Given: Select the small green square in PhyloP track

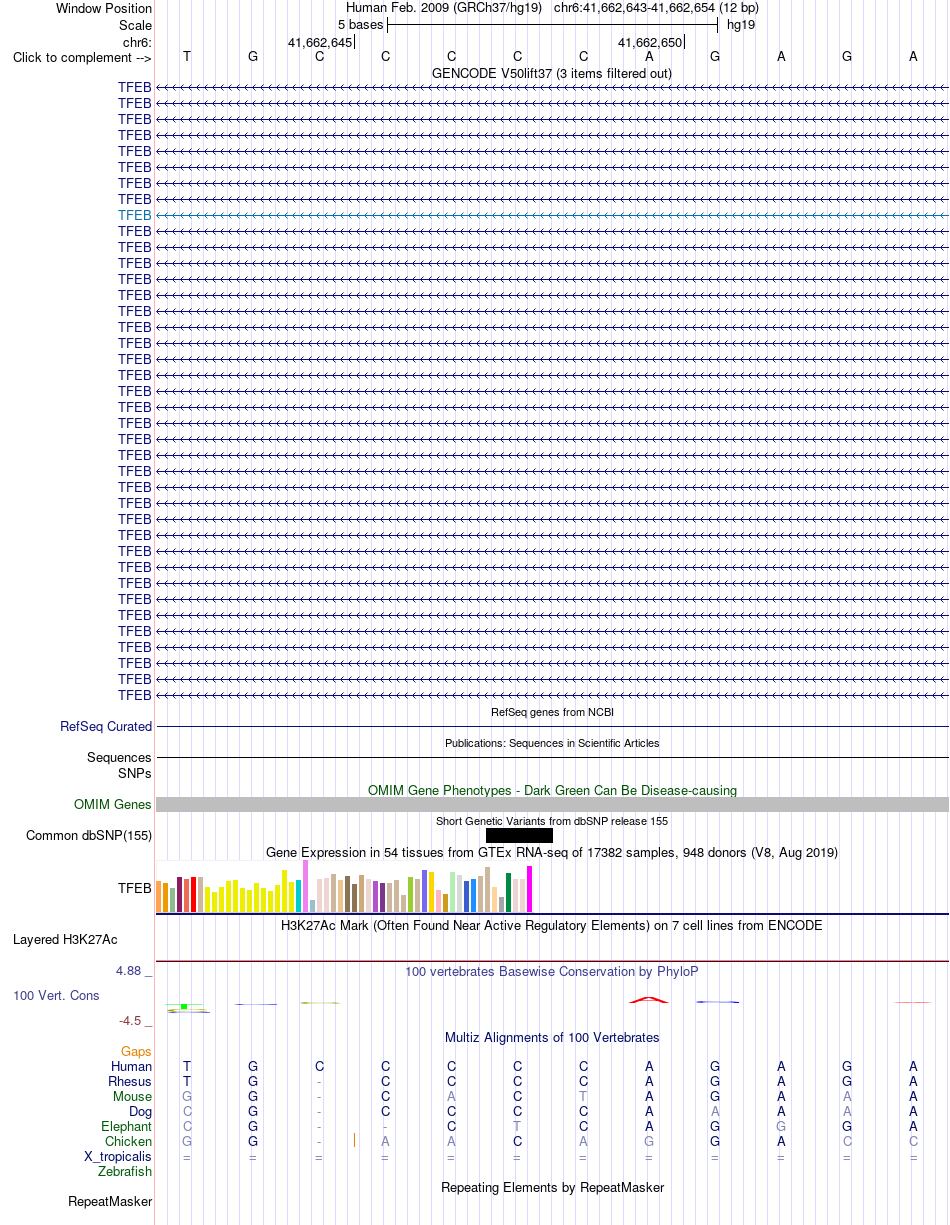Looking at the screenshot, I should 184,1006.
